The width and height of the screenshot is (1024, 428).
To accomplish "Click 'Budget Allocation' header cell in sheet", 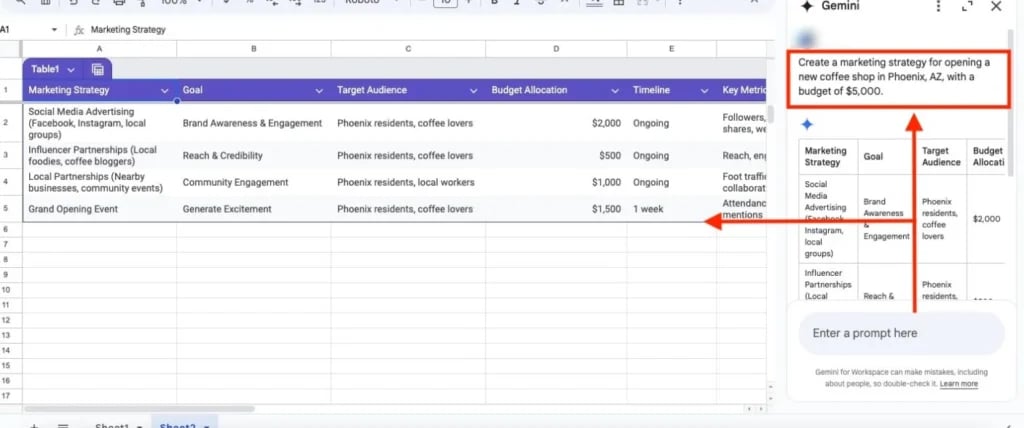I will (x=556, y=90).
